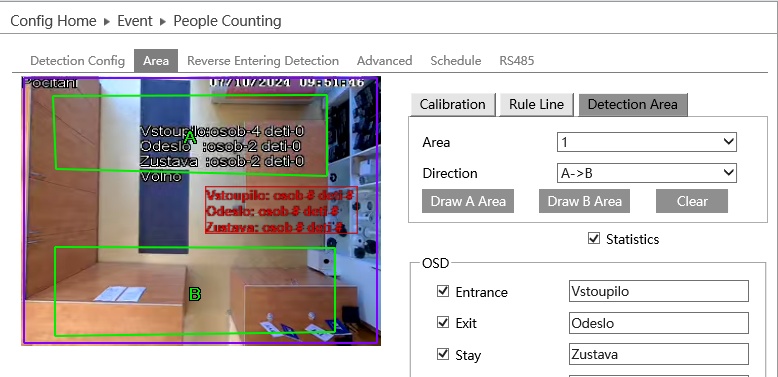Click Config Home breadcrumb link
This screenshot has width=778, height=377.
(53, 21)
